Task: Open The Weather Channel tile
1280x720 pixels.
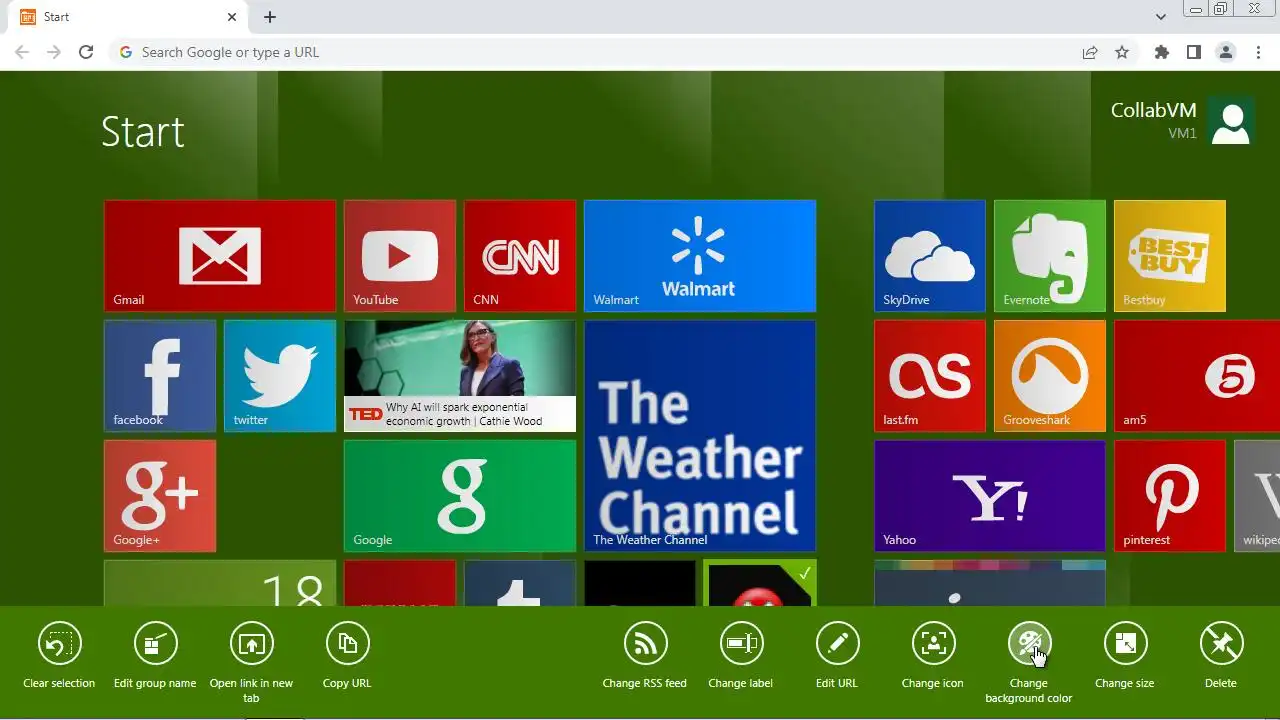Action: [x=700, y=436]
